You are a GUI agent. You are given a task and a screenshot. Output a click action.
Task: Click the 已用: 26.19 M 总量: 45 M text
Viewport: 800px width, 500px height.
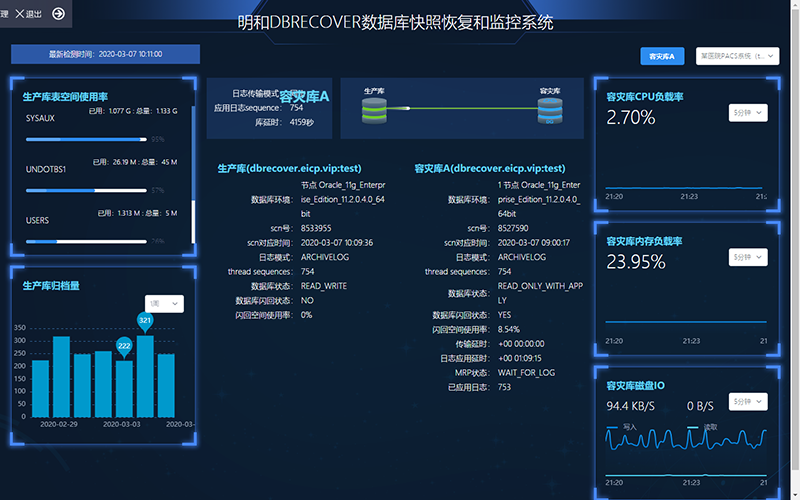(x=135, y=162)
